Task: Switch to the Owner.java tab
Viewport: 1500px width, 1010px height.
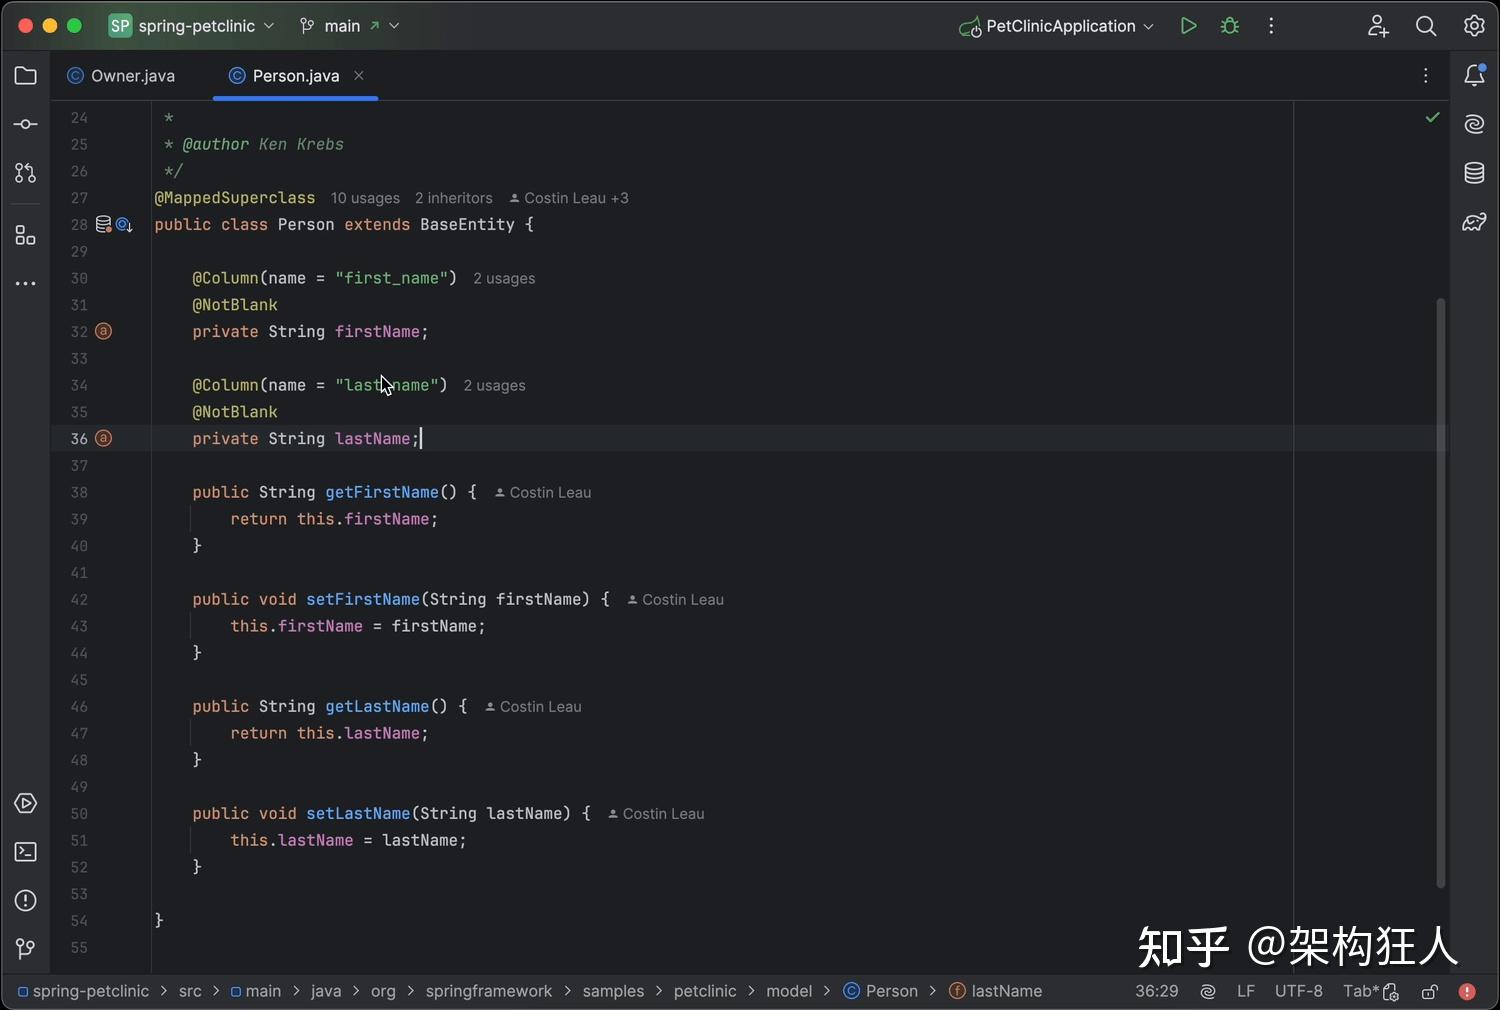Action: pyautogui.click(x=121, y=76)
